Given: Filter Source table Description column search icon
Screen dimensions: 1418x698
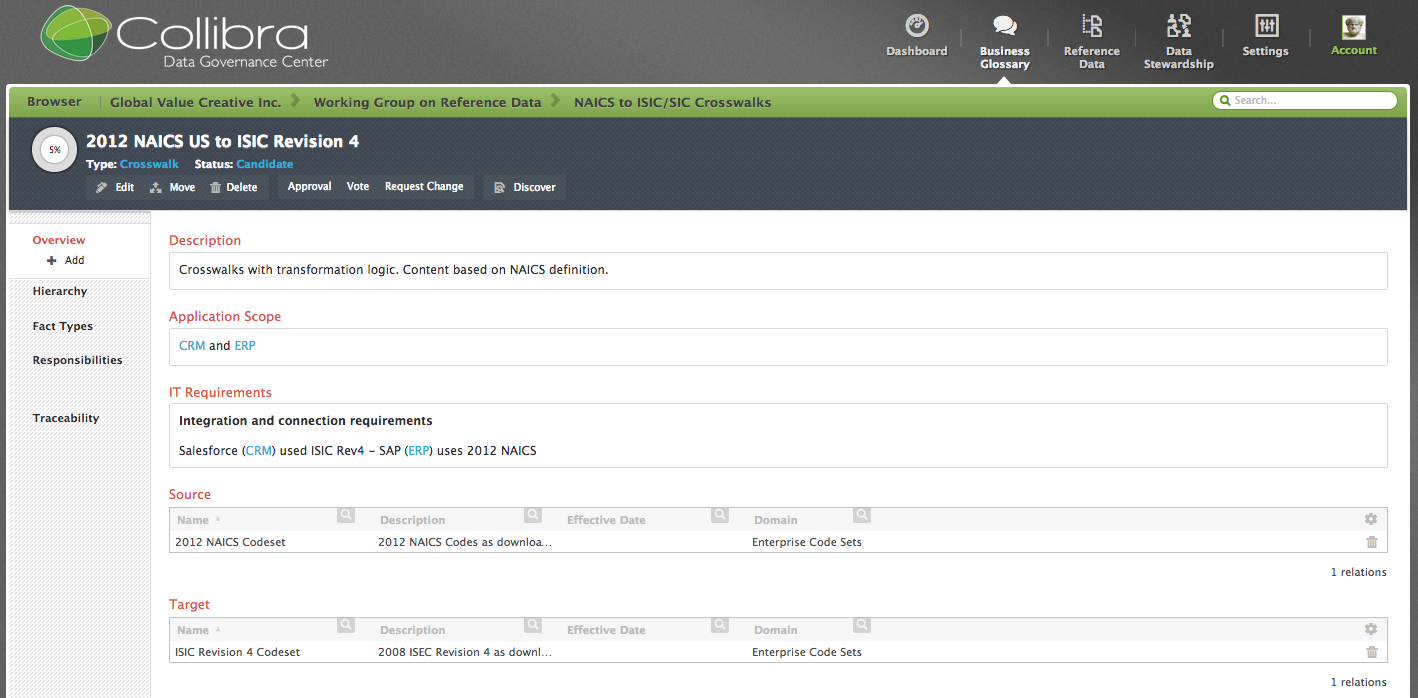Looking at the screenshot, I should (x=533, y=515).
